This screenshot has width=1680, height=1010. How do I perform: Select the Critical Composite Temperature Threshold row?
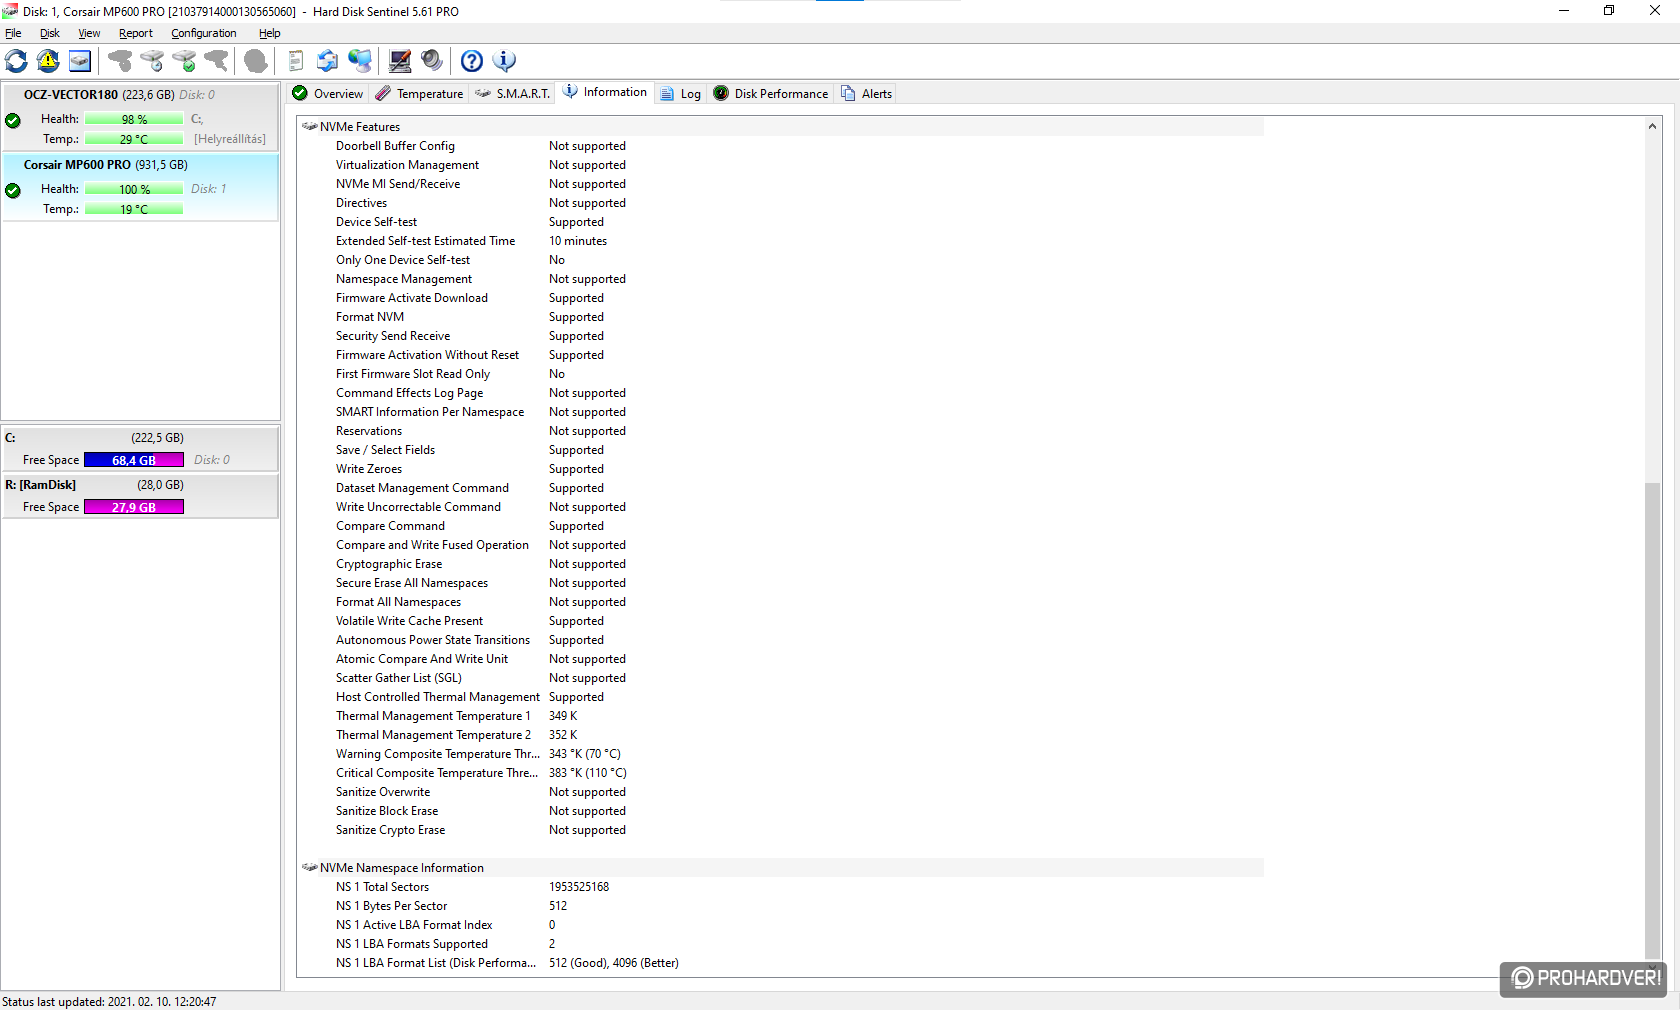[780, 773]
